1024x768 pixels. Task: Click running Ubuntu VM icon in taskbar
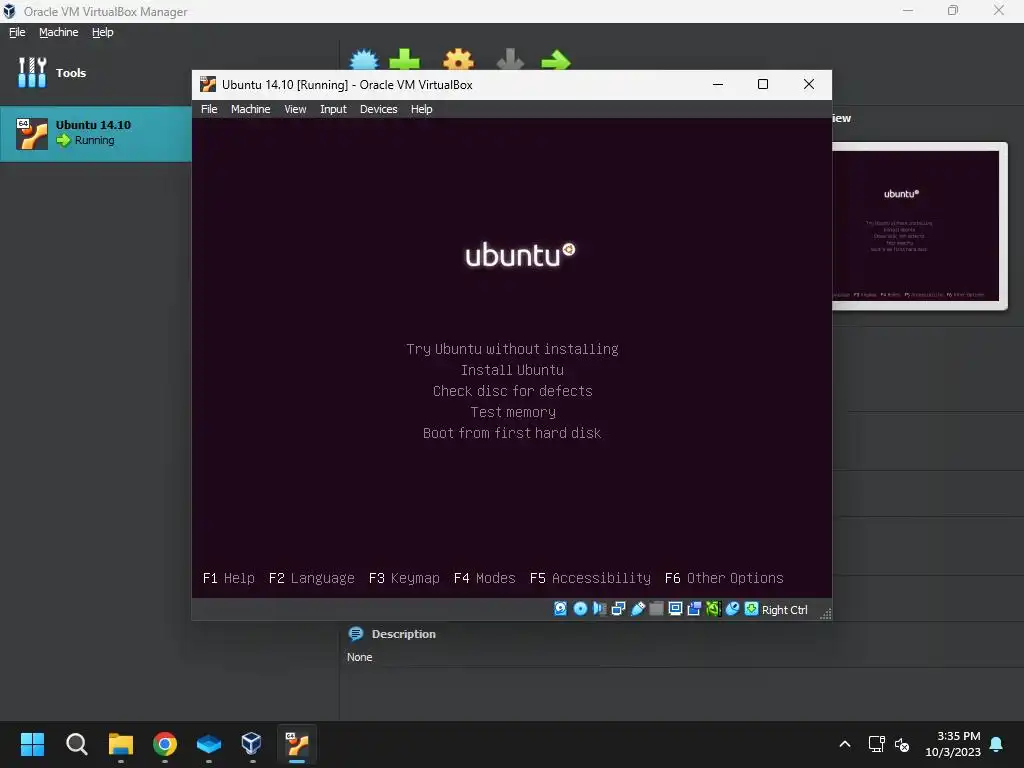click(x=297, y=744)
